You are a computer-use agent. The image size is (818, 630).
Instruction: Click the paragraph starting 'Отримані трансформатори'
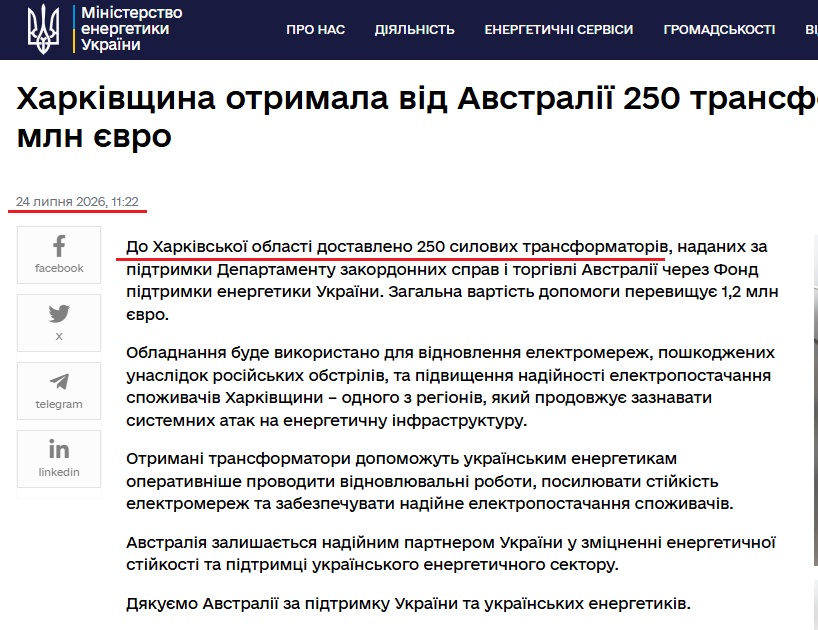[429, 481]
